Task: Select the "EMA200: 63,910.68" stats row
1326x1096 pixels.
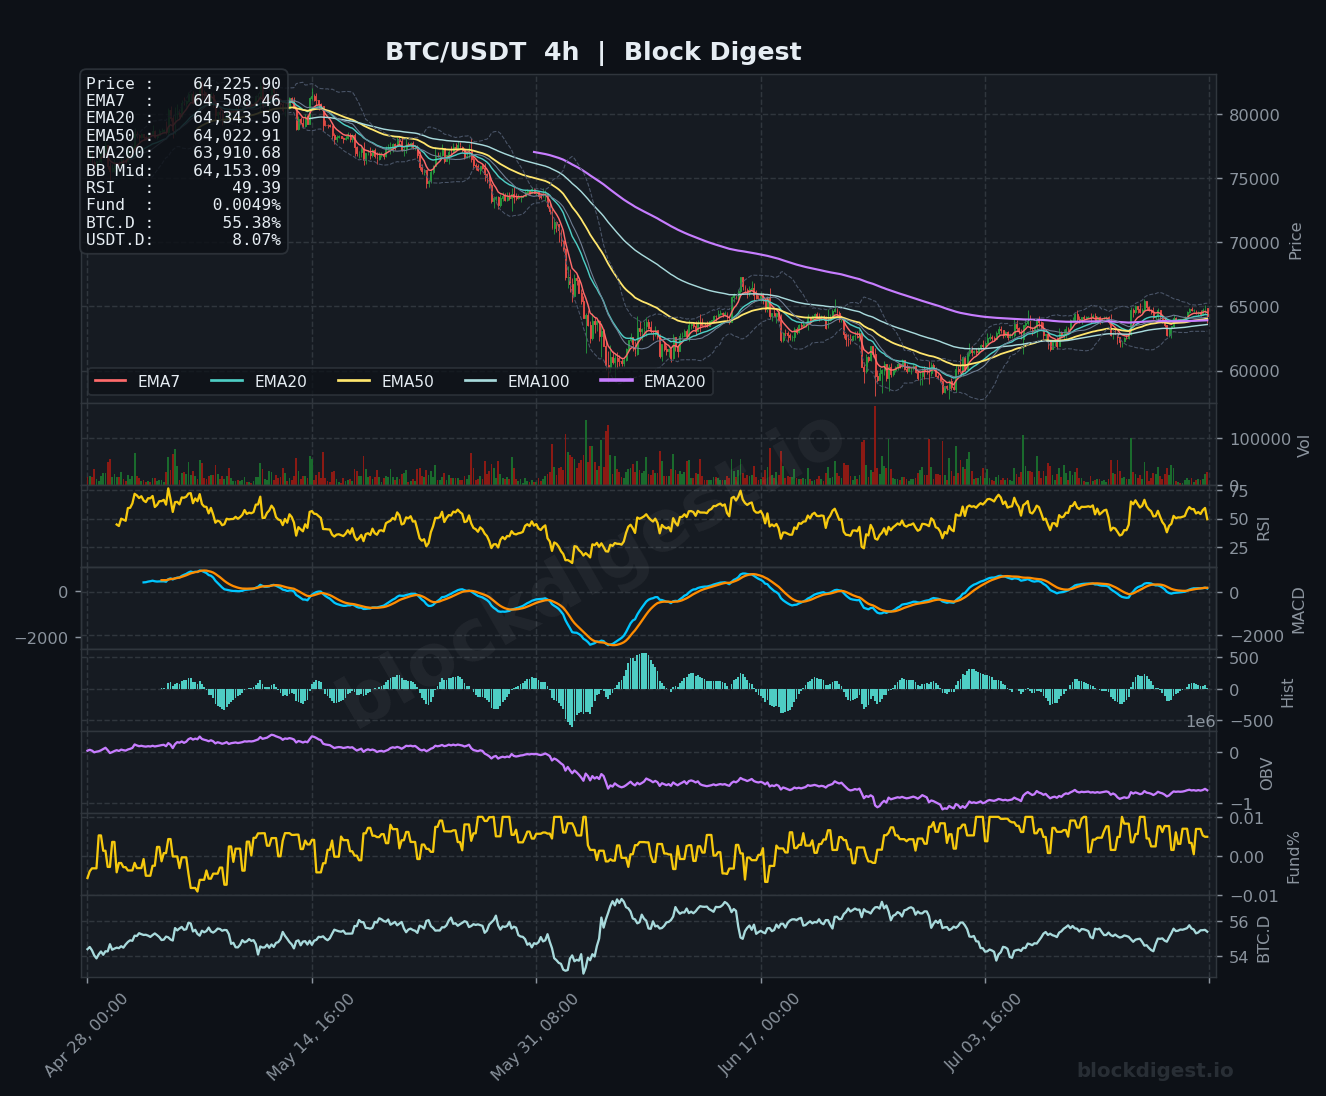Action: 183,153
